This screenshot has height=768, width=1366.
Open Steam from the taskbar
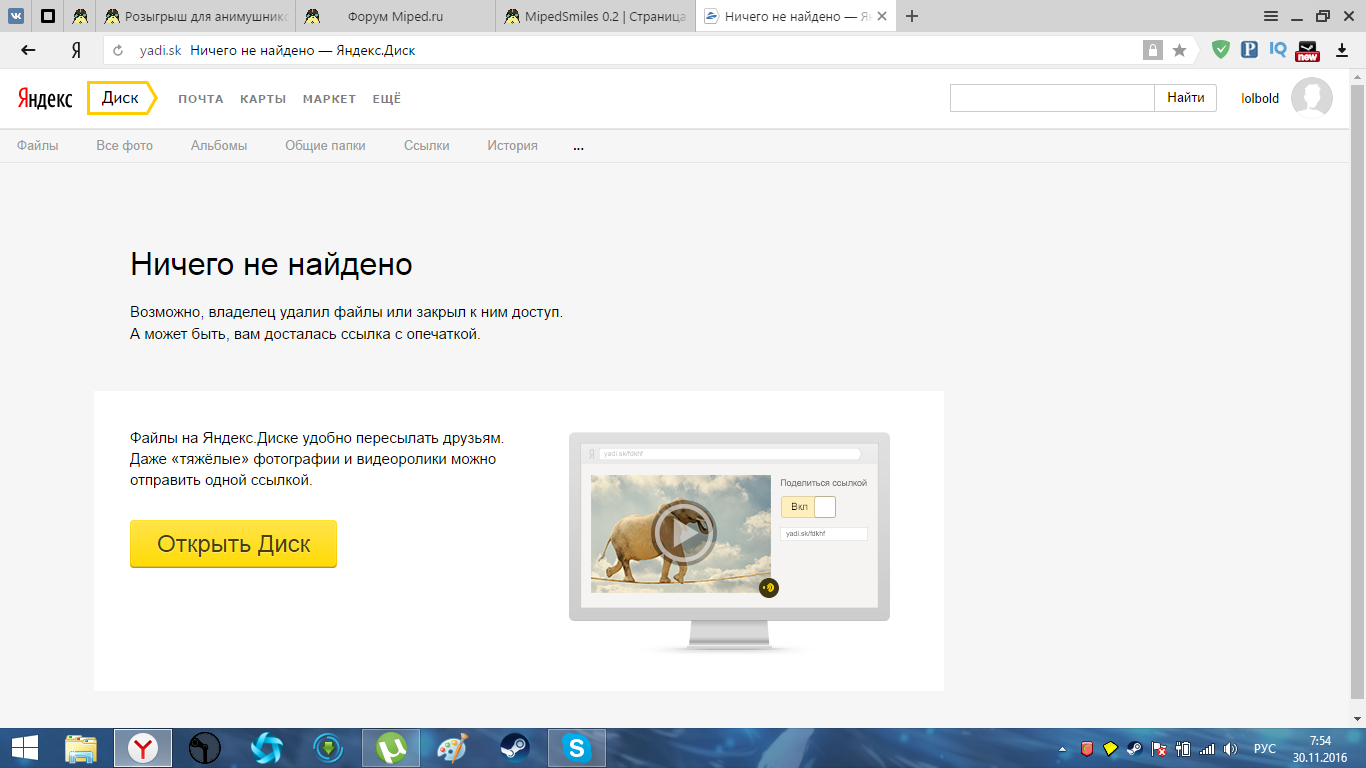(515, 748)
